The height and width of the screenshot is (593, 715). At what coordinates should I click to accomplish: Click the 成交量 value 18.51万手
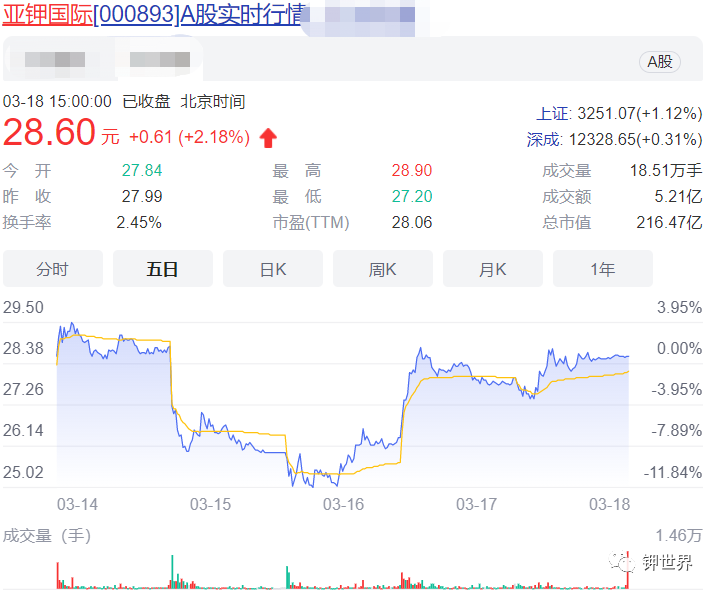[666, 171]
